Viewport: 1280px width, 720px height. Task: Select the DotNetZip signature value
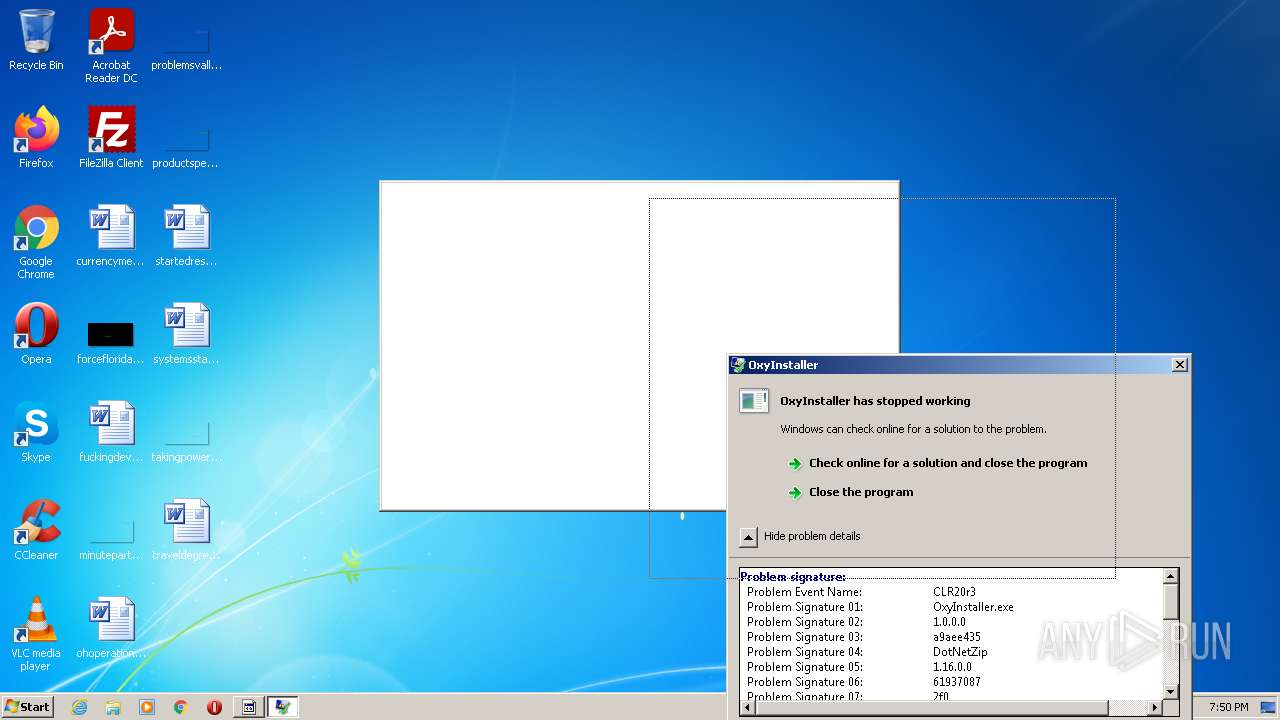(x=960, y=652)
